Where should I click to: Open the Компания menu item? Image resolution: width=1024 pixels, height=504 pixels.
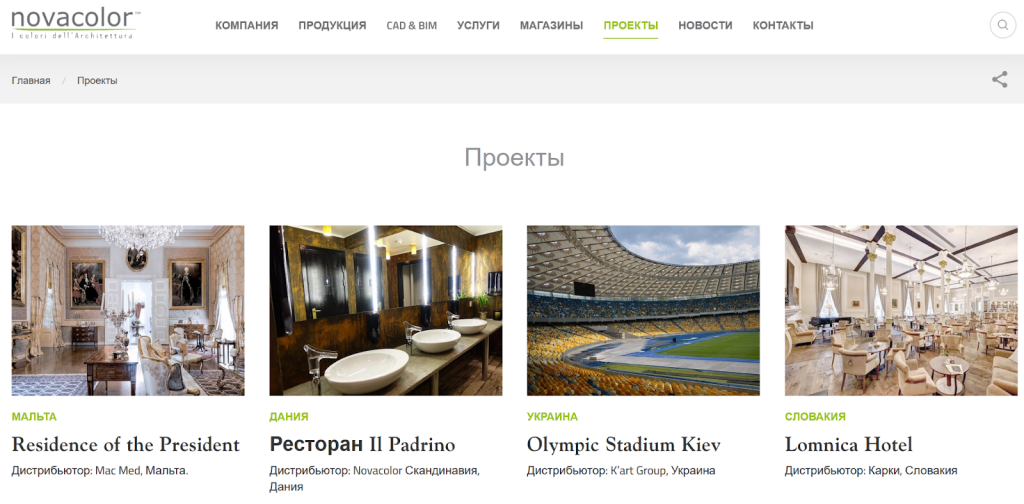click(x=247, y=25)
